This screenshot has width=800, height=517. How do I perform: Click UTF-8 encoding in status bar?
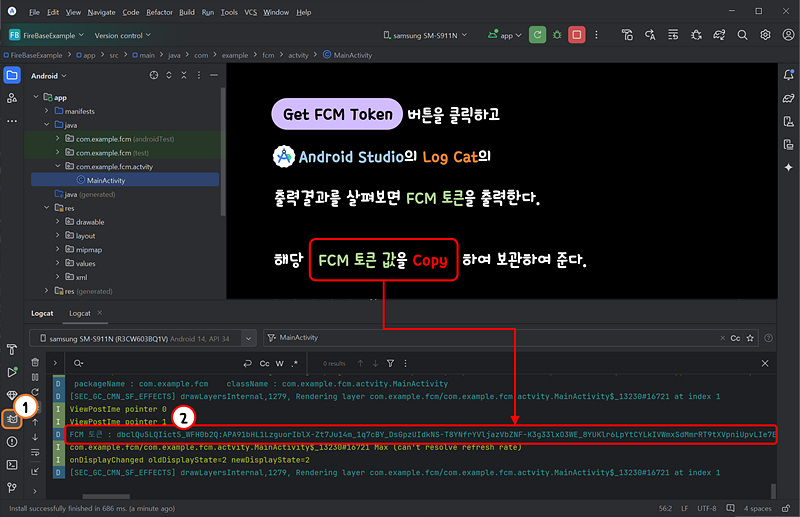point(707,508)
